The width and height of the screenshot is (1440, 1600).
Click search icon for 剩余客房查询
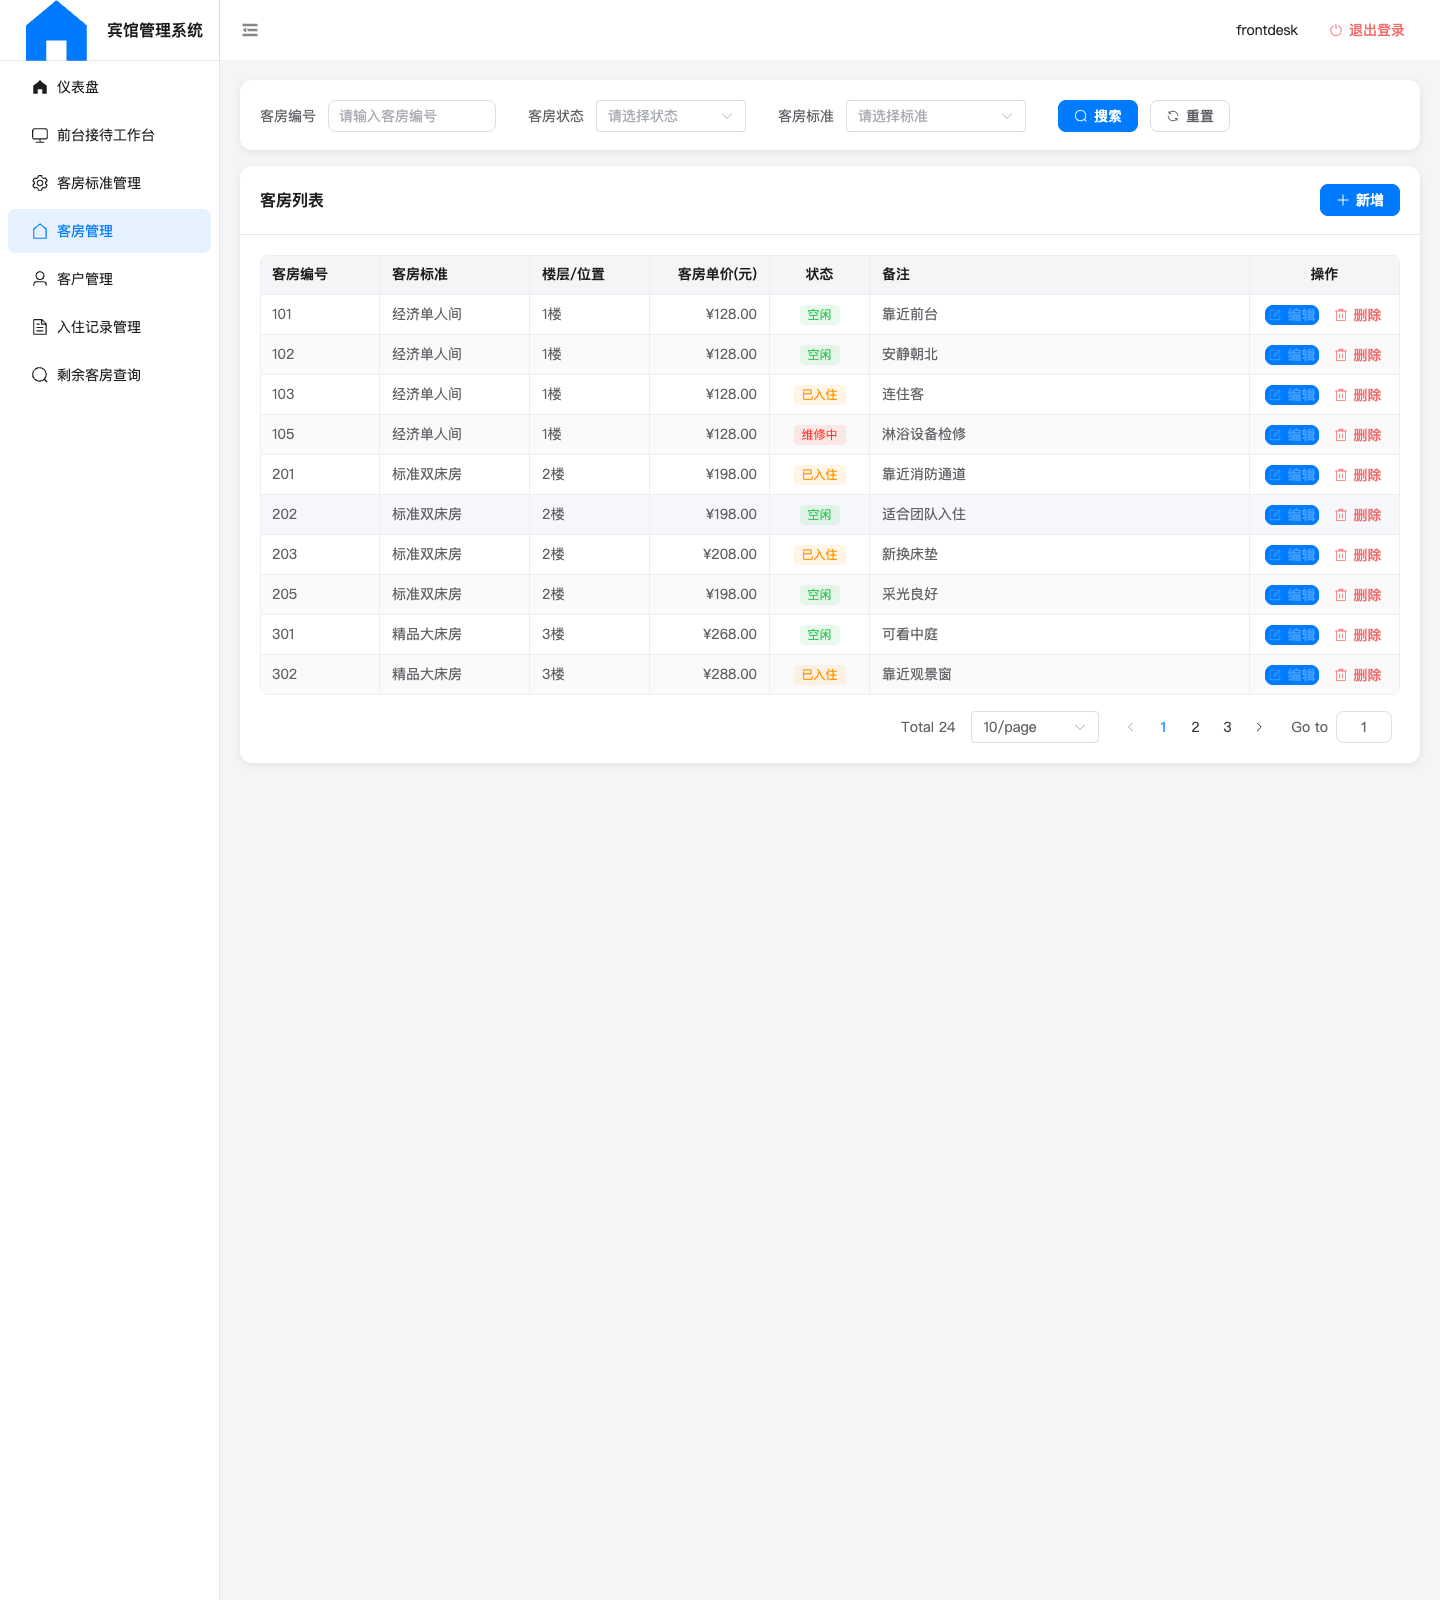click(40, 375)
